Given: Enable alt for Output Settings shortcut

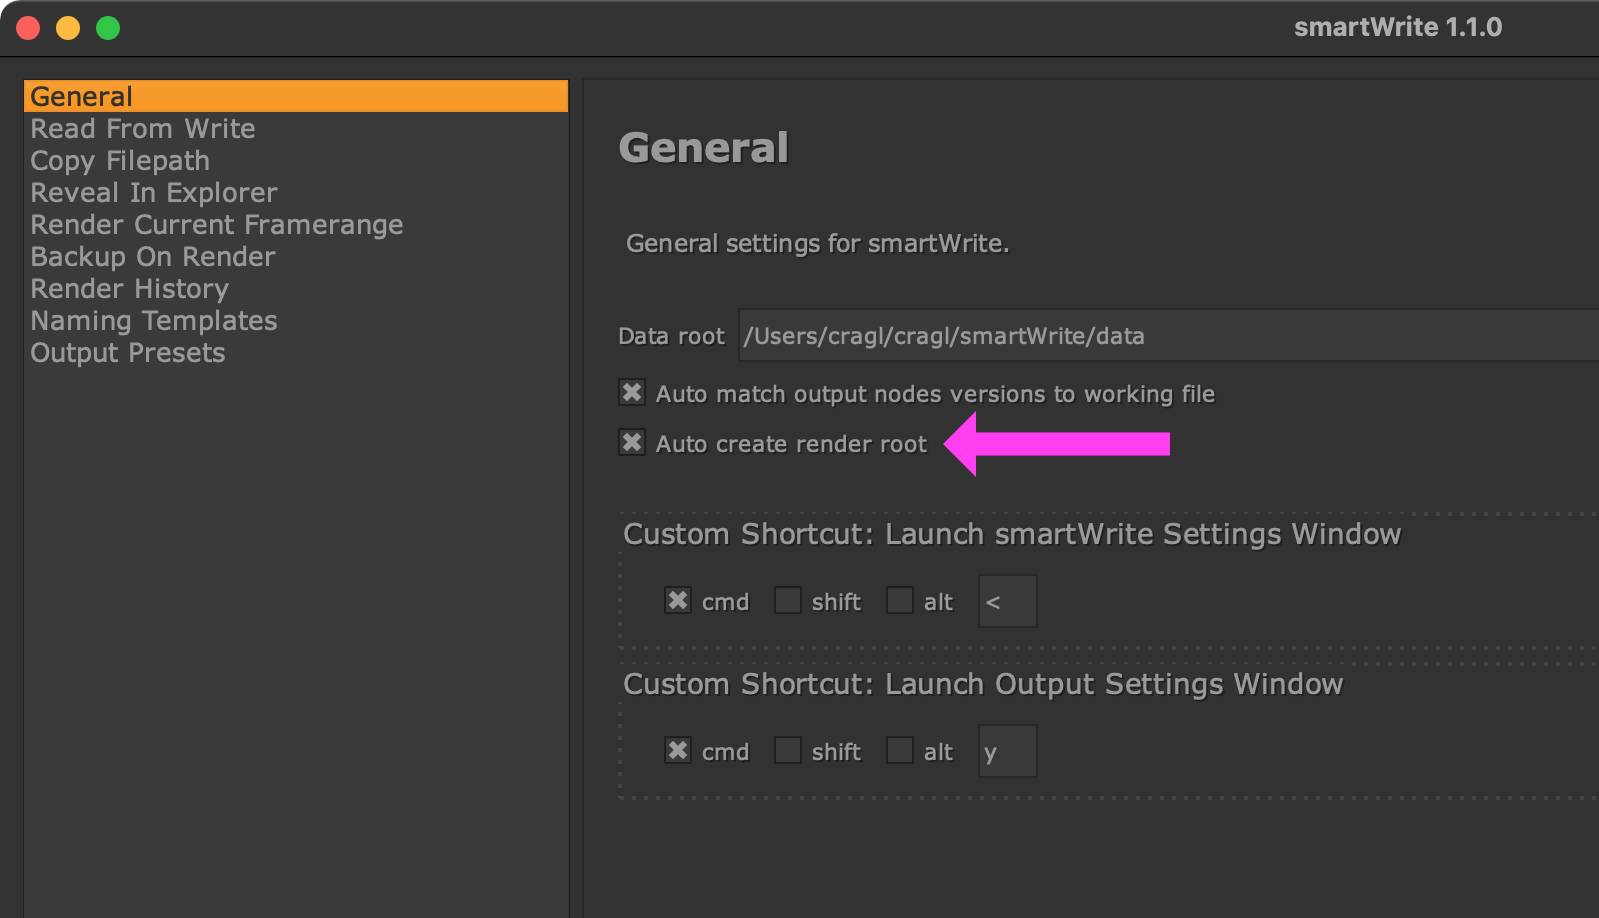Looking at the screenshot, I should (900, 750).
